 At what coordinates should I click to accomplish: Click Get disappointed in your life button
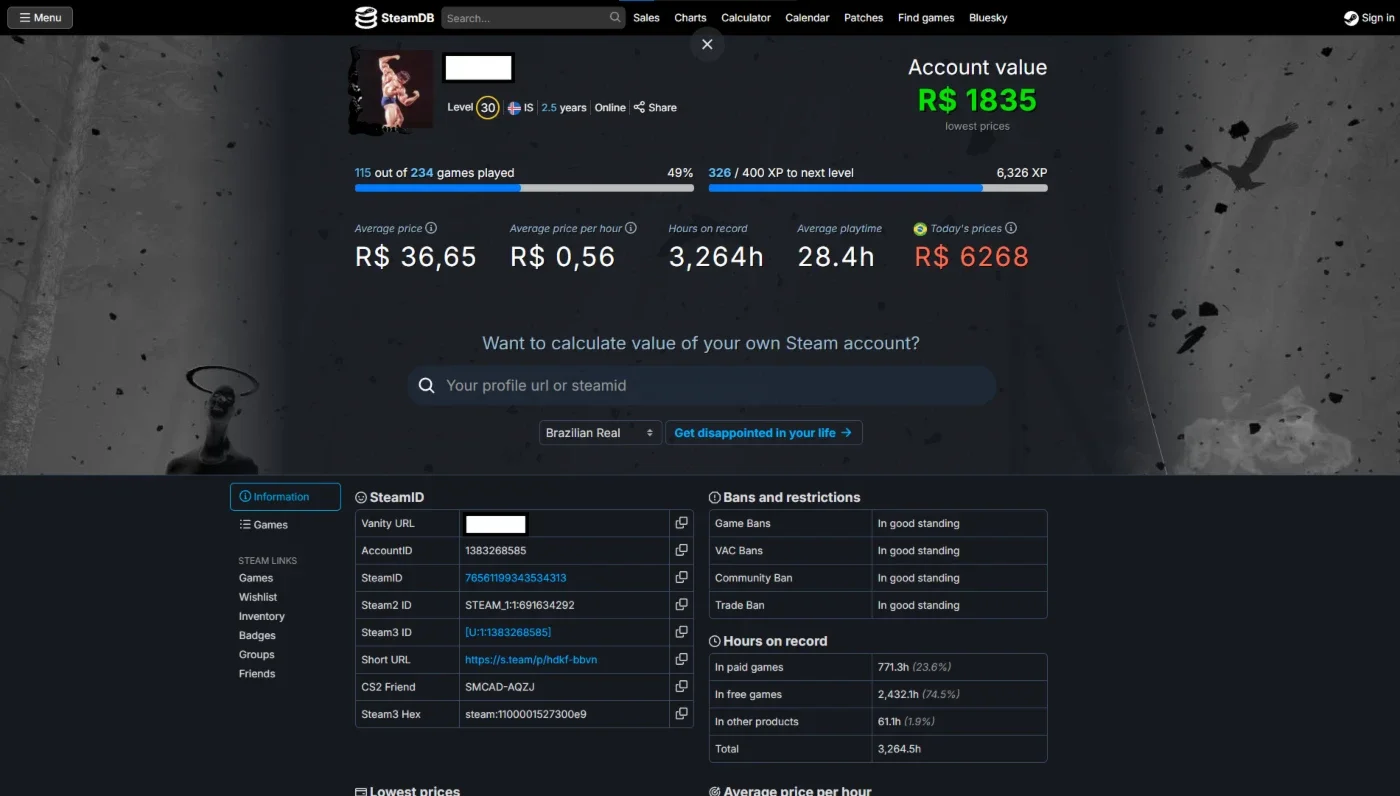764,433
